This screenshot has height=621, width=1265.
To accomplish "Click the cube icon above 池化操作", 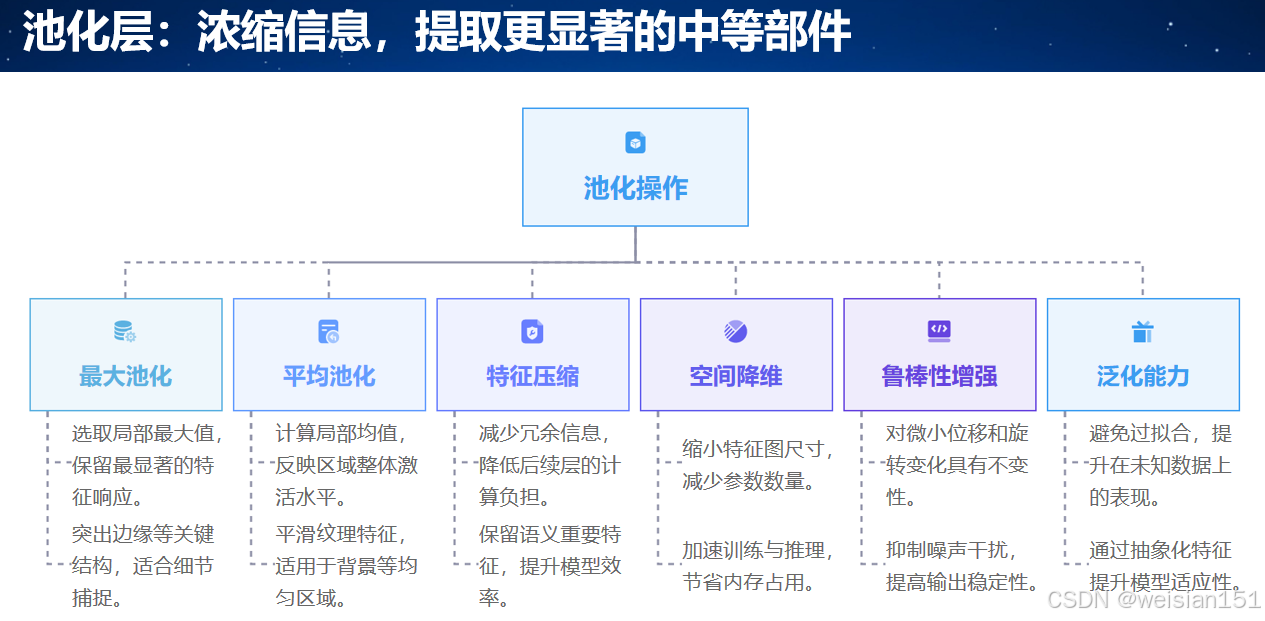I will [635, 143].
